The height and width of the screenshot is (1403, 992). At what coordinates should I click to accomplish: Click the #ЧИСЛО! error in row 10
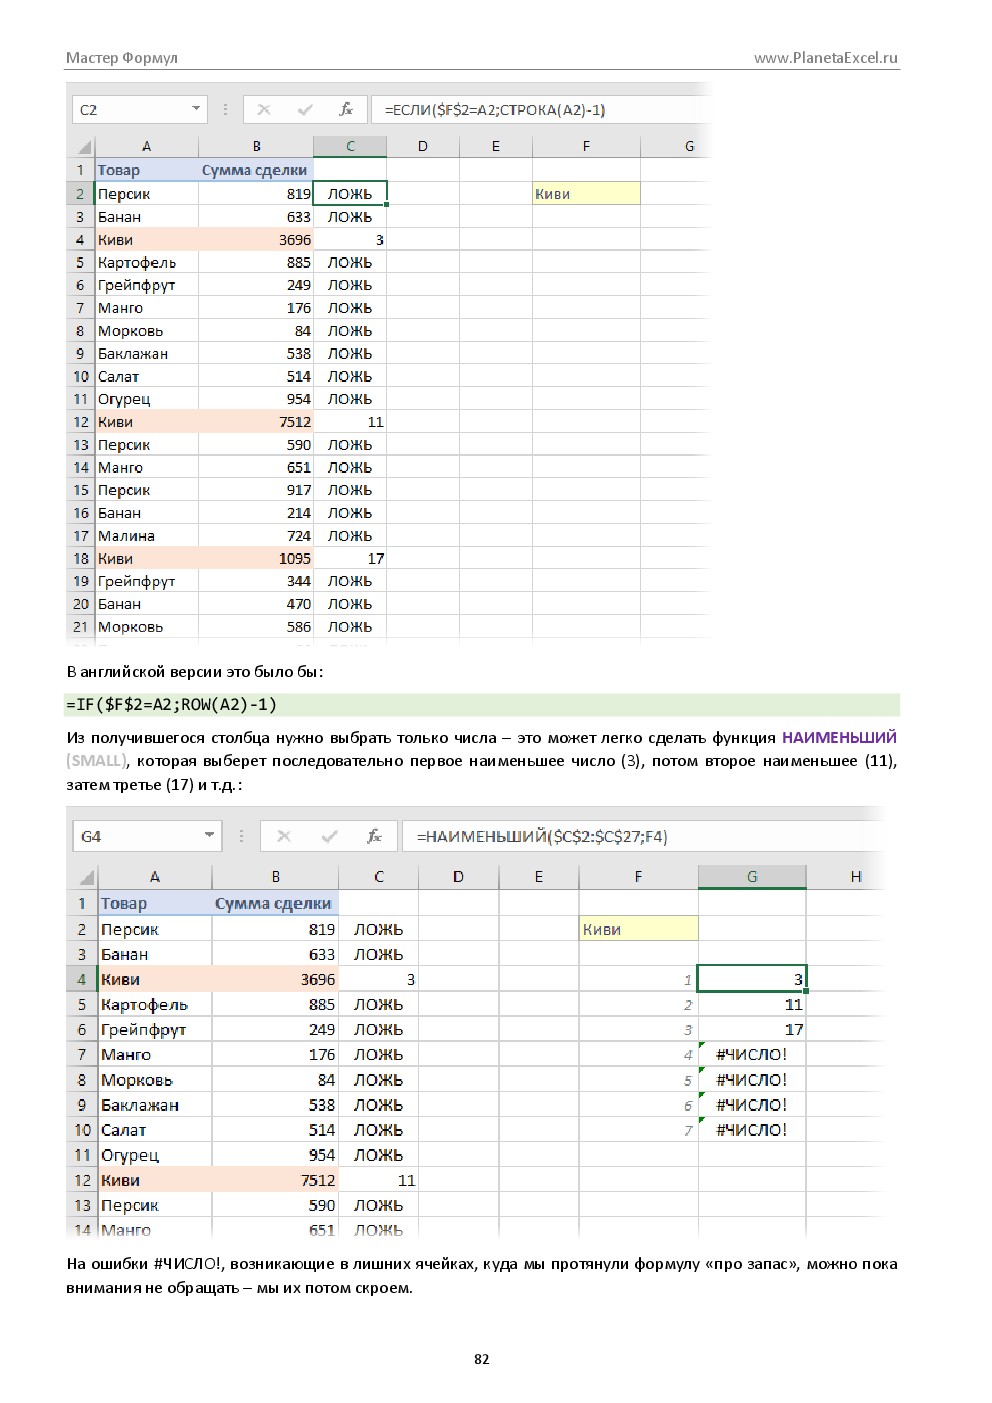pyautogui.click(x=752, y=1130)
